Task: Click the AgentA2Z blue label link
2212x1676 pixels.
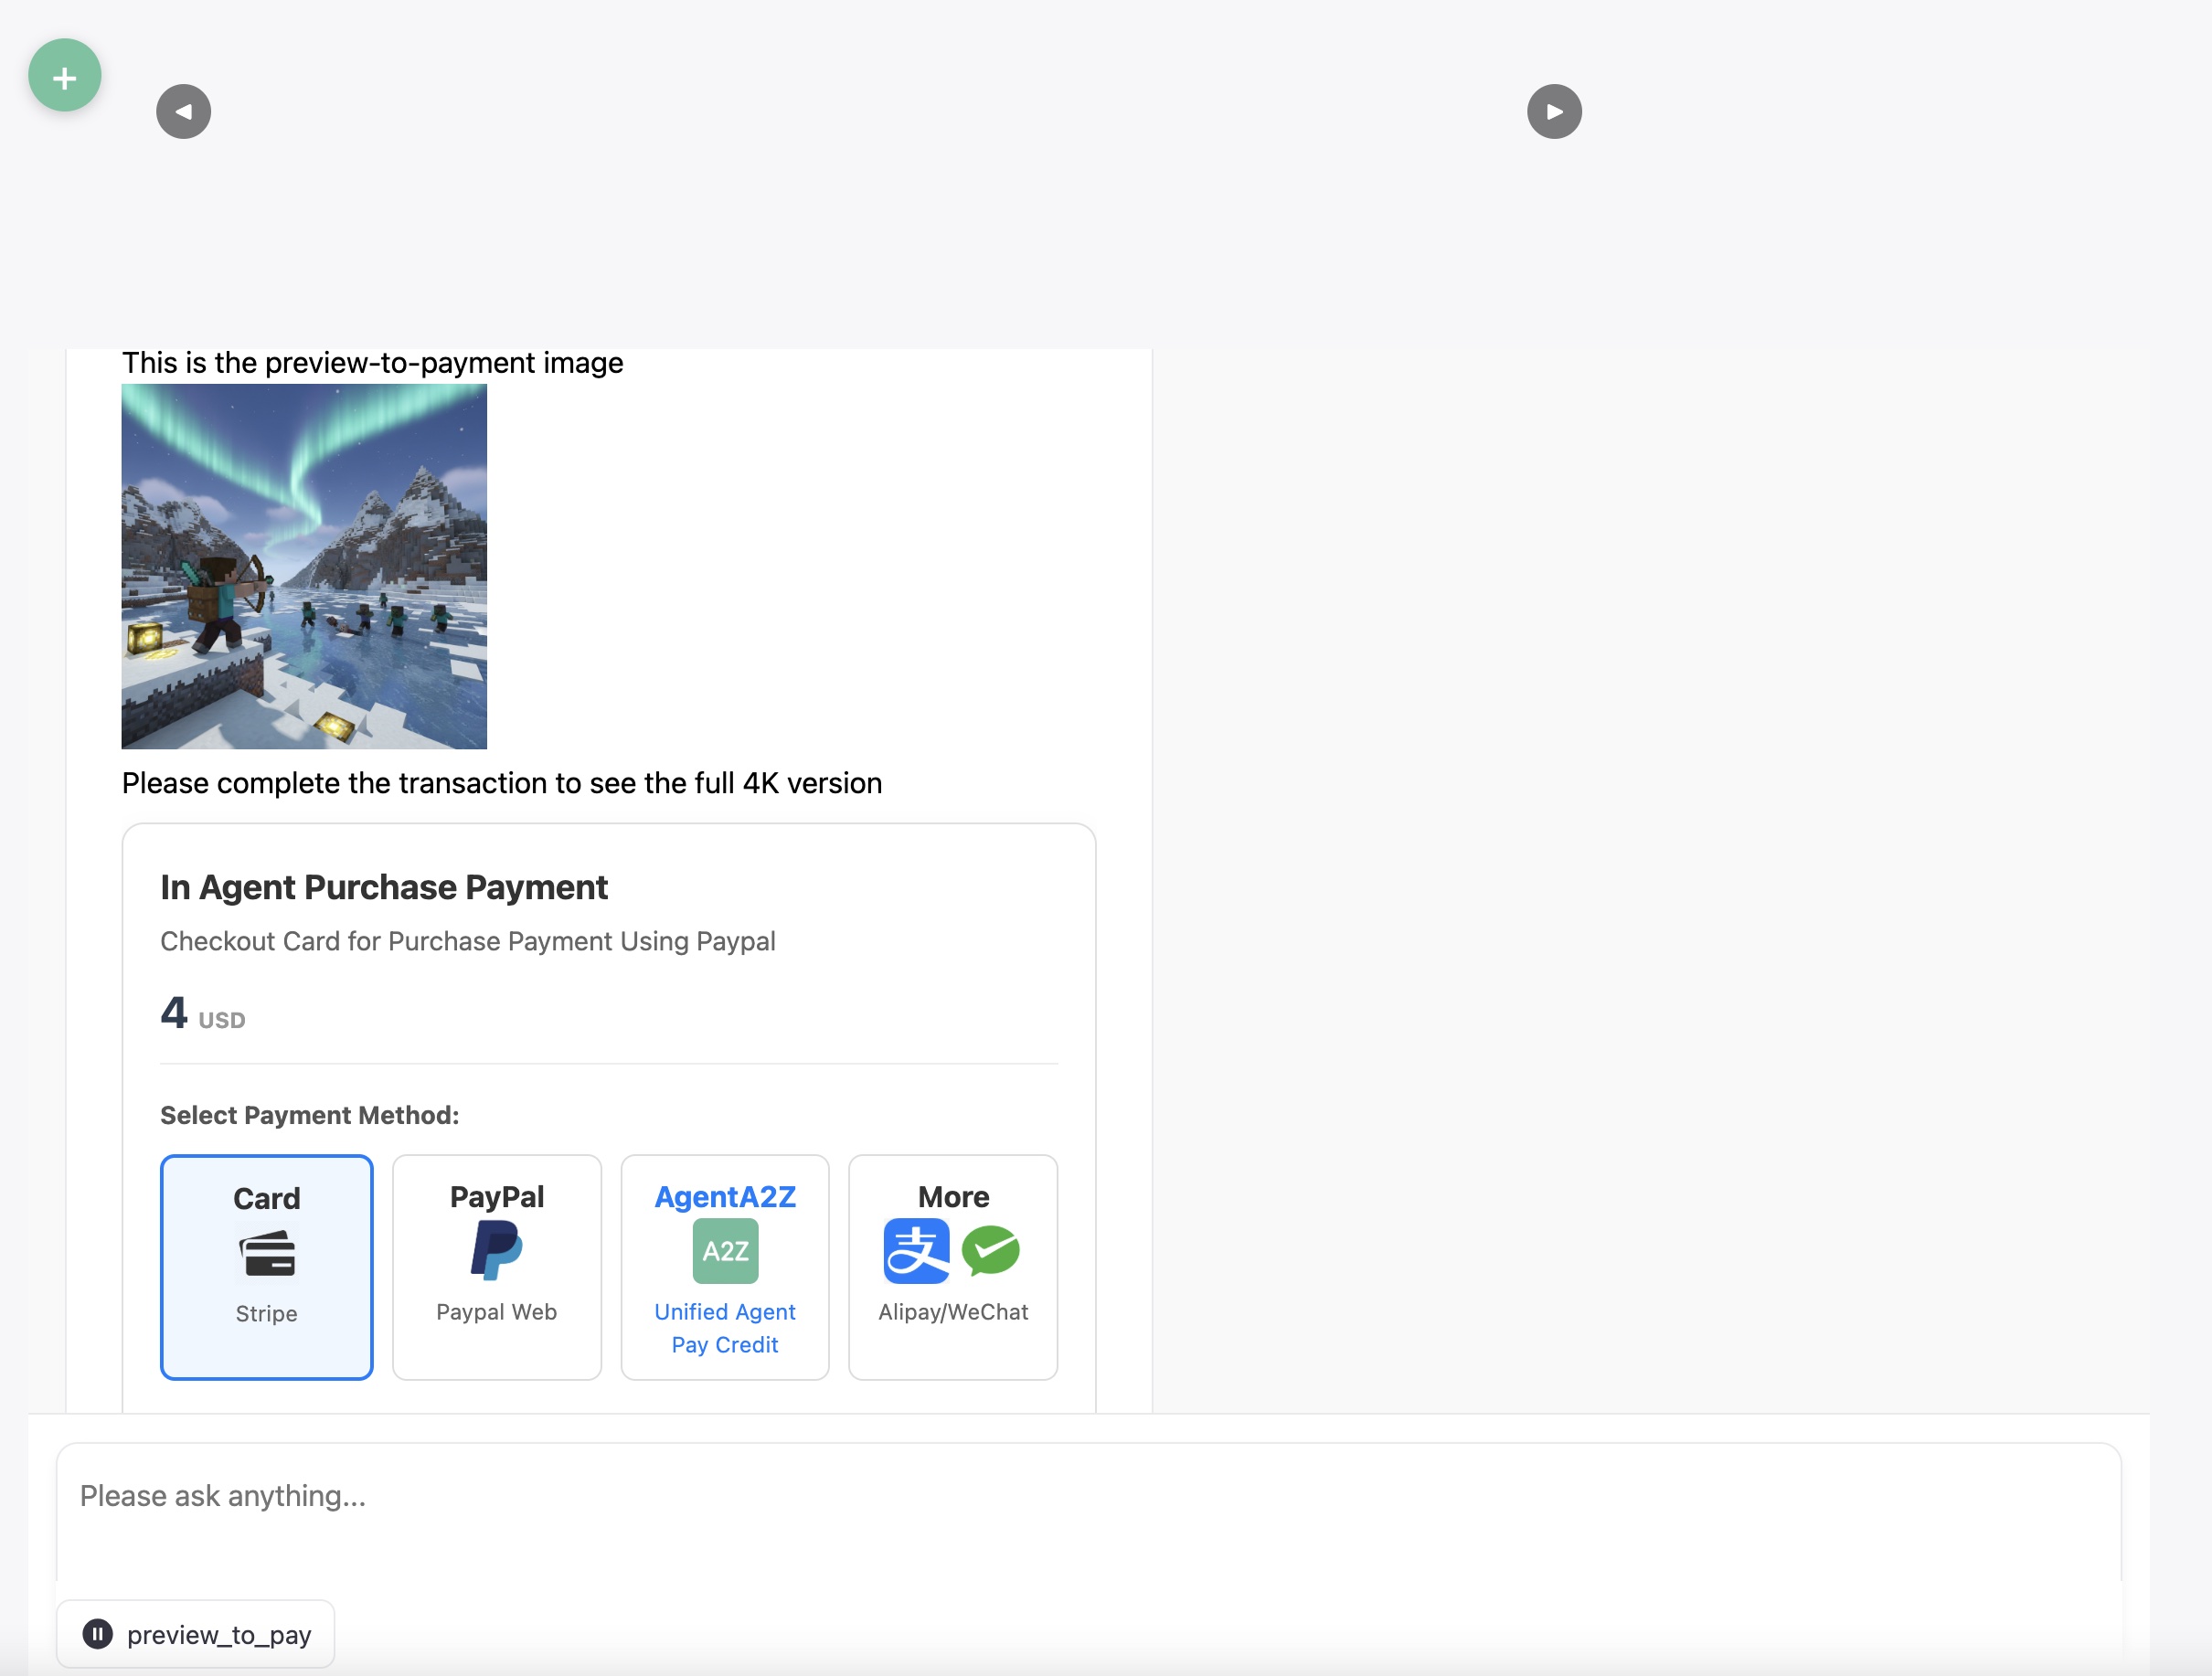Action: (x=724, y=1196)
